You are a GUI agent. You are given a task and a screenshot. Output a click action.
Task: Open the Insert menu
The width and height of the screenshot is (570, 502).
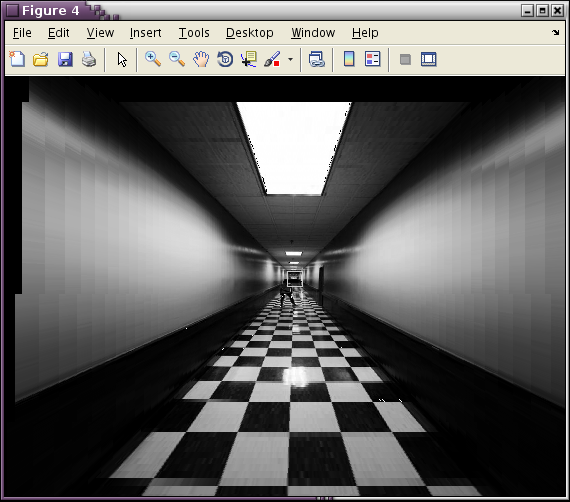pos(145,33)
